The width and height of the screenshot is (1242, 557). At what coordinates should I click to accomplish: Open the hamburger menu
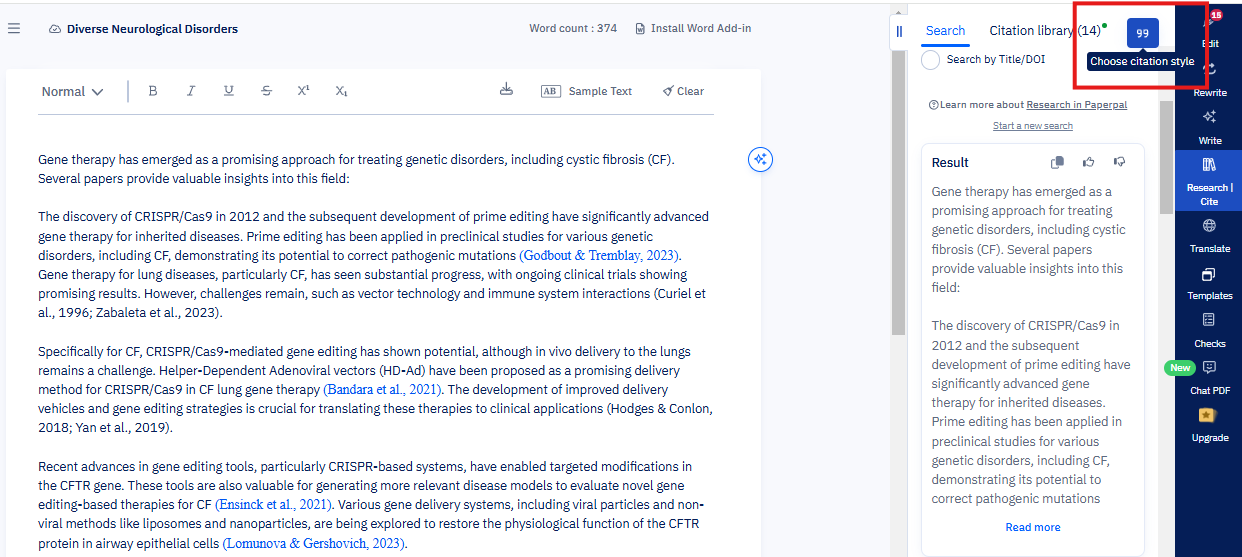[x=14, y=28]
